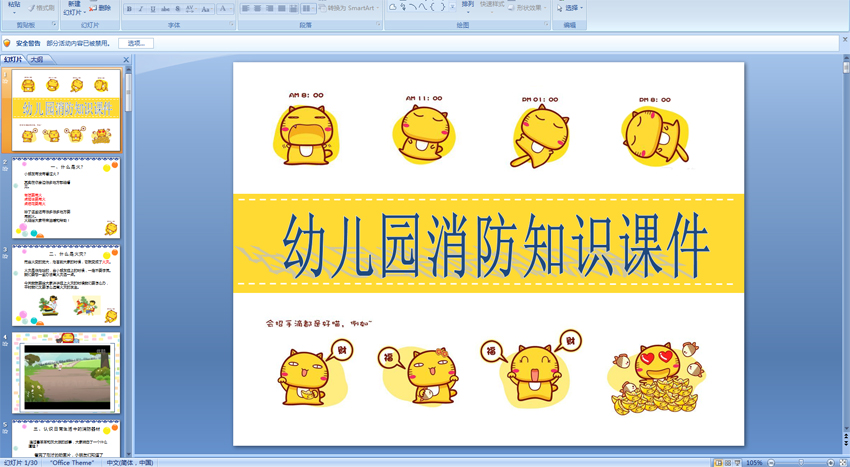The width and height of the screenshot is (850, 467).
Task: Open font color A dropdown
Action: (225, 9)
